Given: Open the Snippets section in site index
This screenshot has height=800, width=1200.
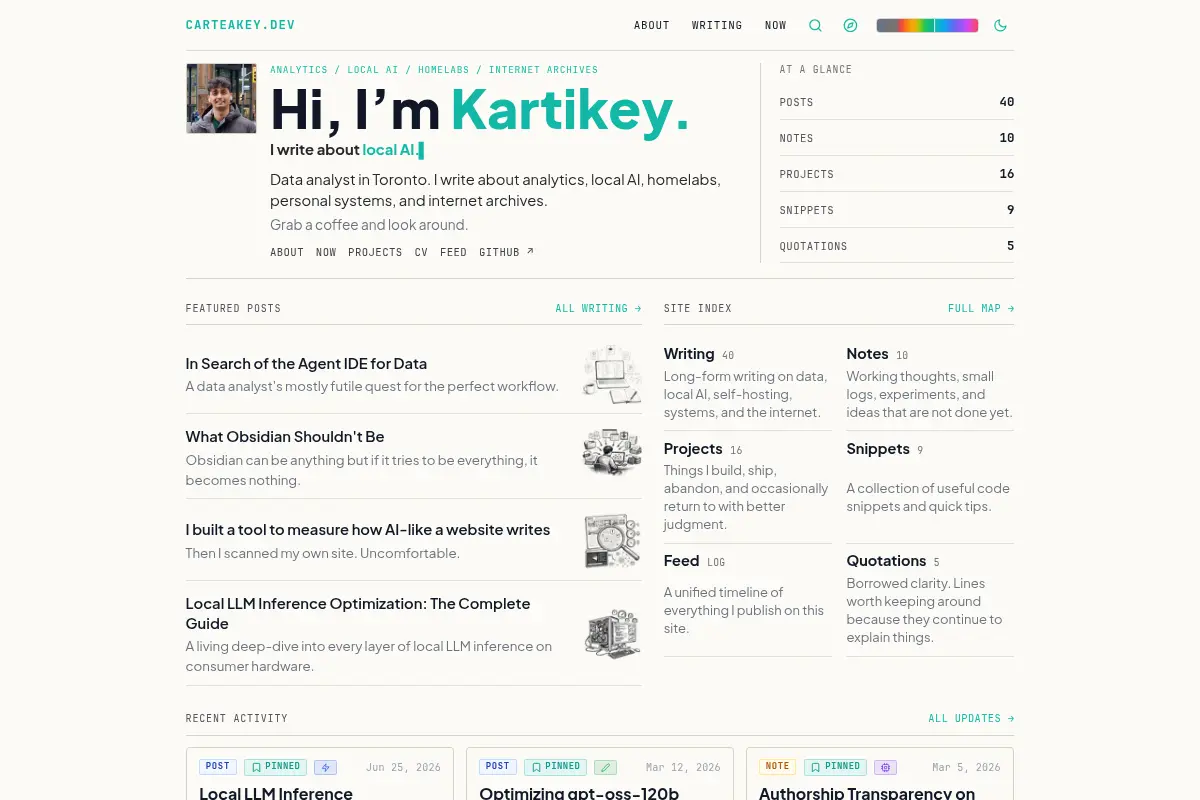Looking at the screenshot, I should 878,449.
